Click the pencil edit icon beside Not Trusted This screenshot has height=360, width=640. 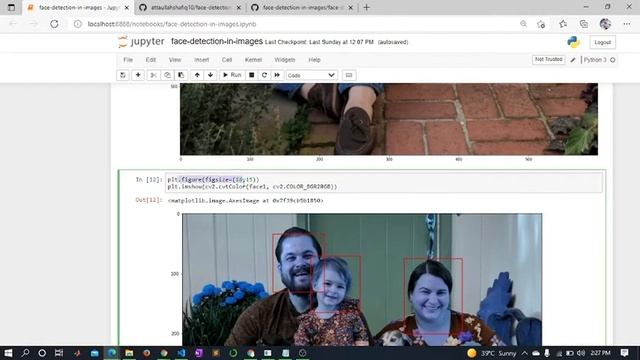point(573,60)
